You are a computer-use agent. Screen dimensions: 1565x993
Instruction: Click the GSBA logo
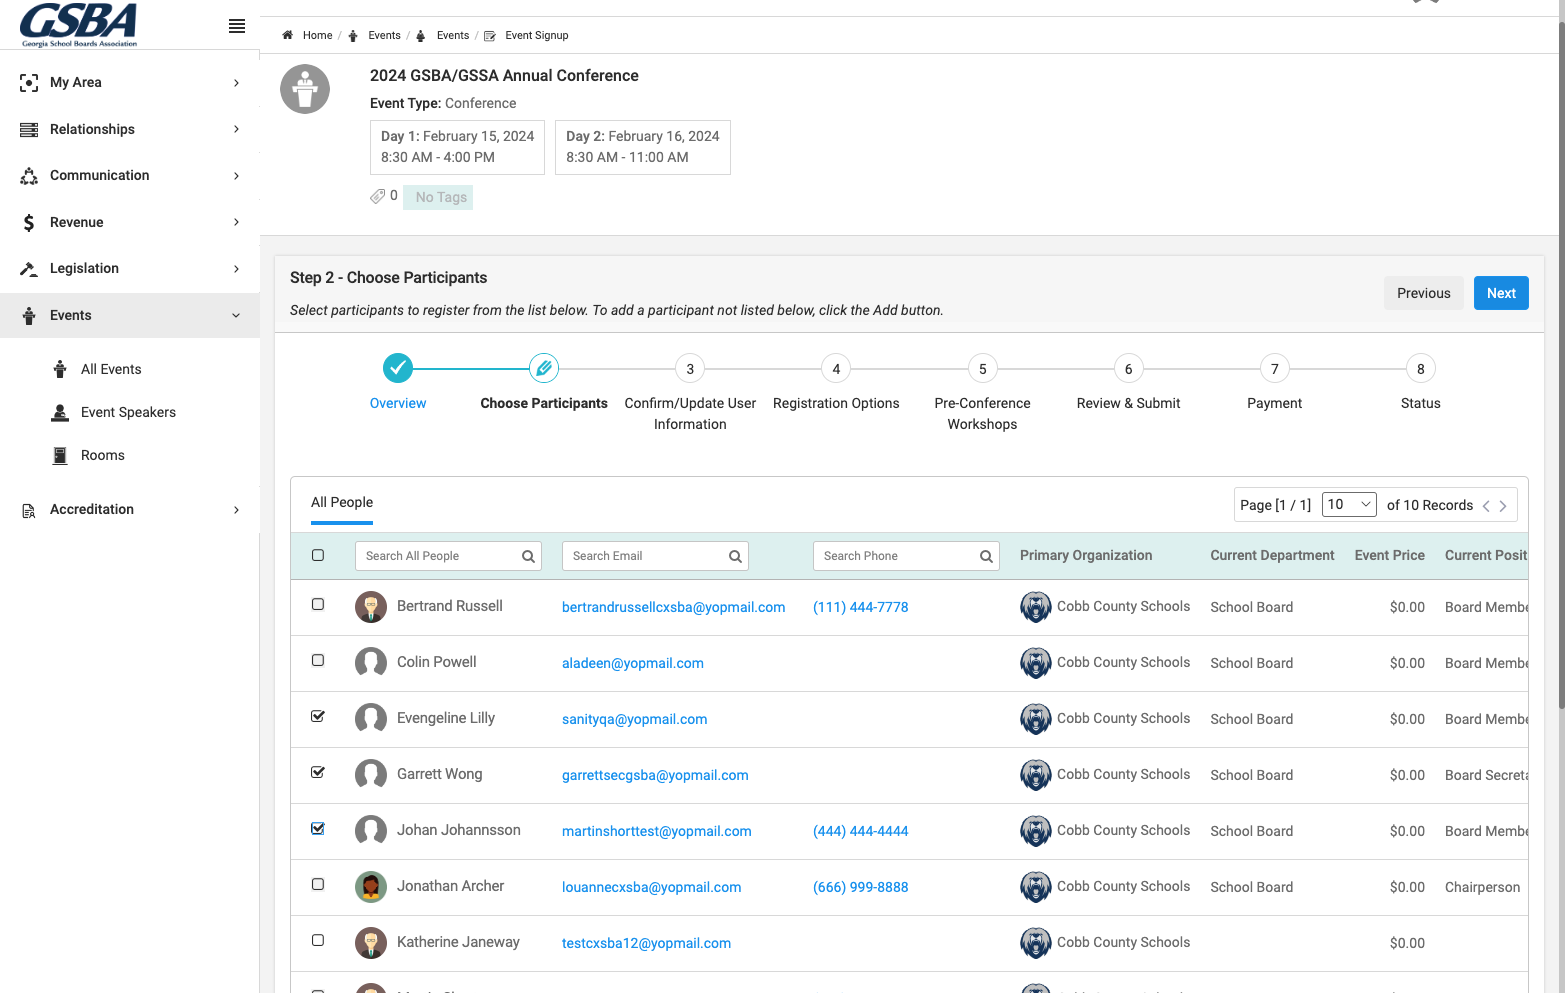click(79, 24)
